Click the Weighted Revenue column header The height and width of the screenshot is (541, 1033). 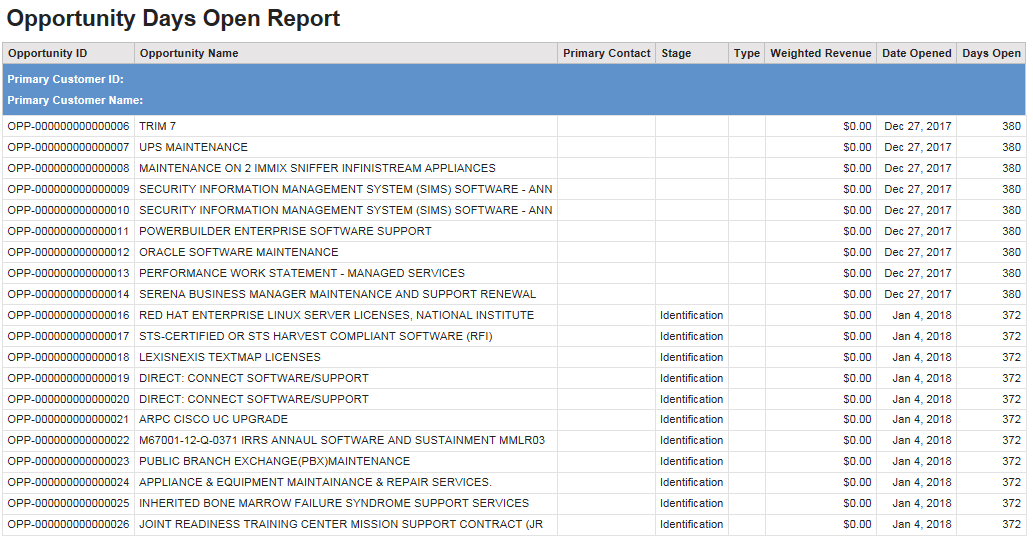click(x=820, y=53)
